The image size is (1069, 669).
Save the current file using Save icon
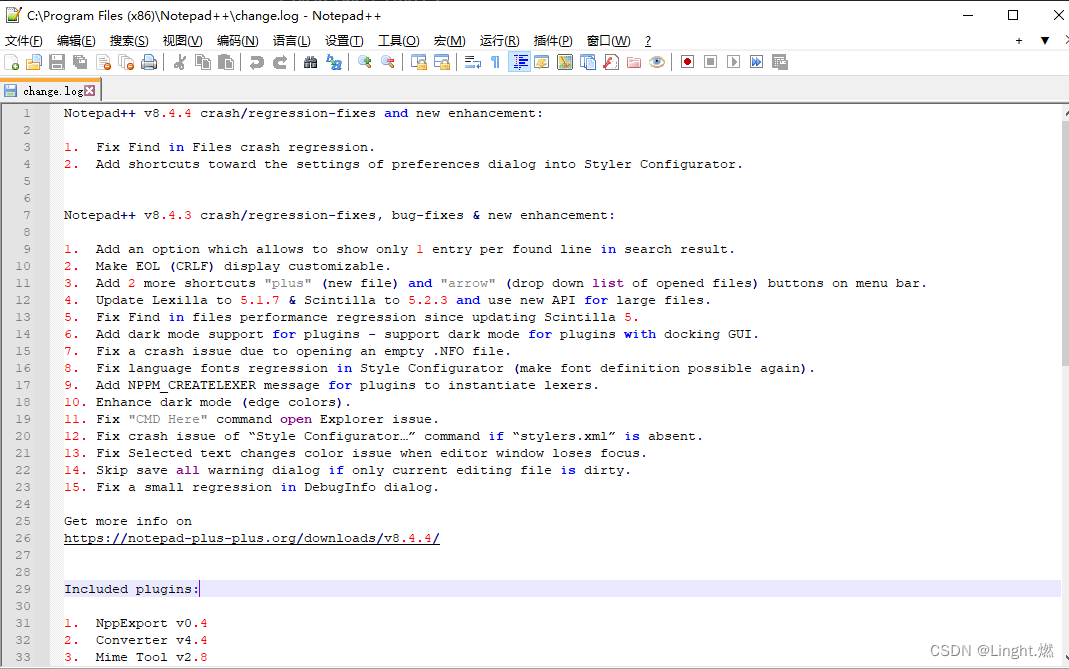(57, 63)
